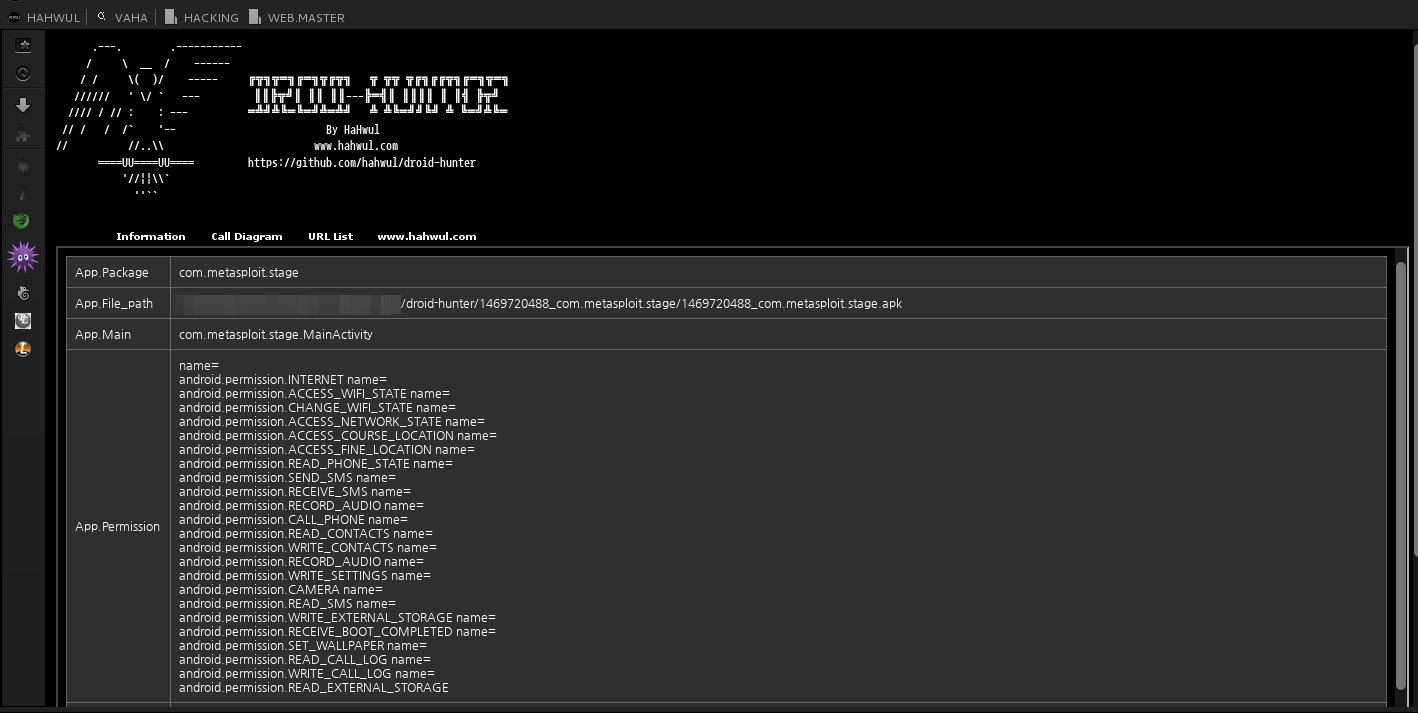The image size is (1418, 713).
Task: Follow the www.hahwul.com navigation link
Action: pos(426,237)
